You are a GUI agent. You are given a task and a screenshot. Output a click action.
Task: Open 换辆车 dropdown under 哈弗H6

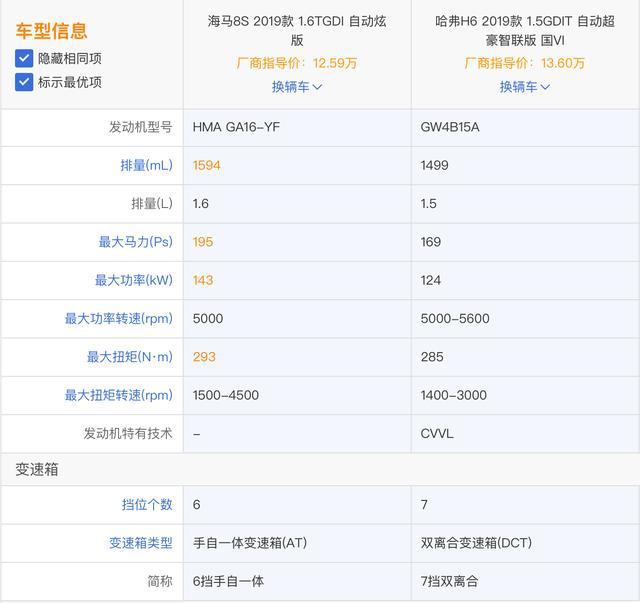pyautogui.click(x=525, y=87)
